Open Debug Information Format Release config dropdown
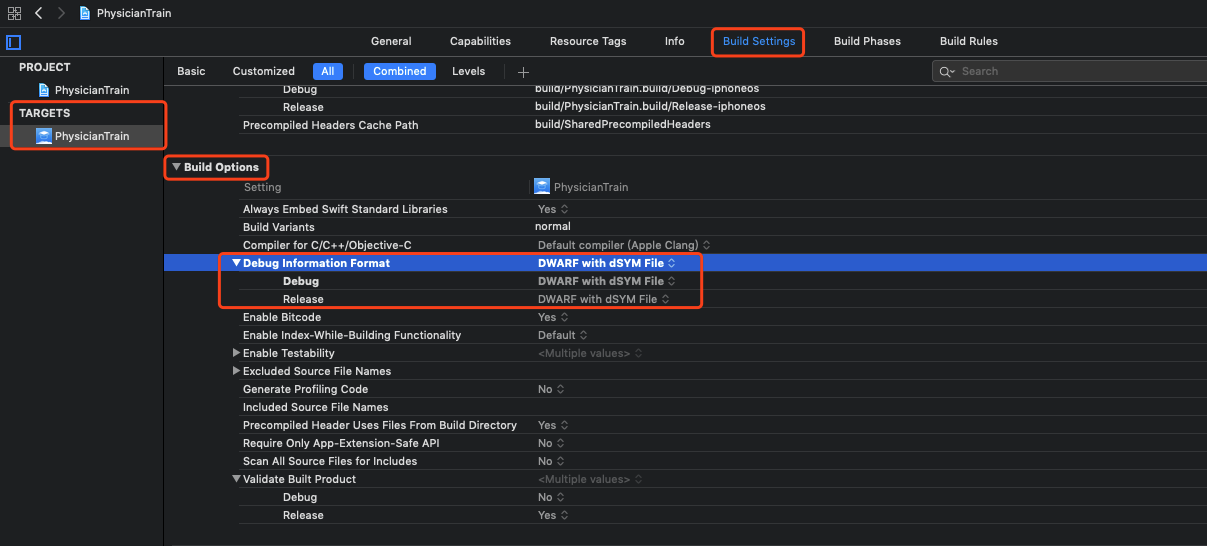The width and height of the screenshot is (1207, 546). point(603,299)
